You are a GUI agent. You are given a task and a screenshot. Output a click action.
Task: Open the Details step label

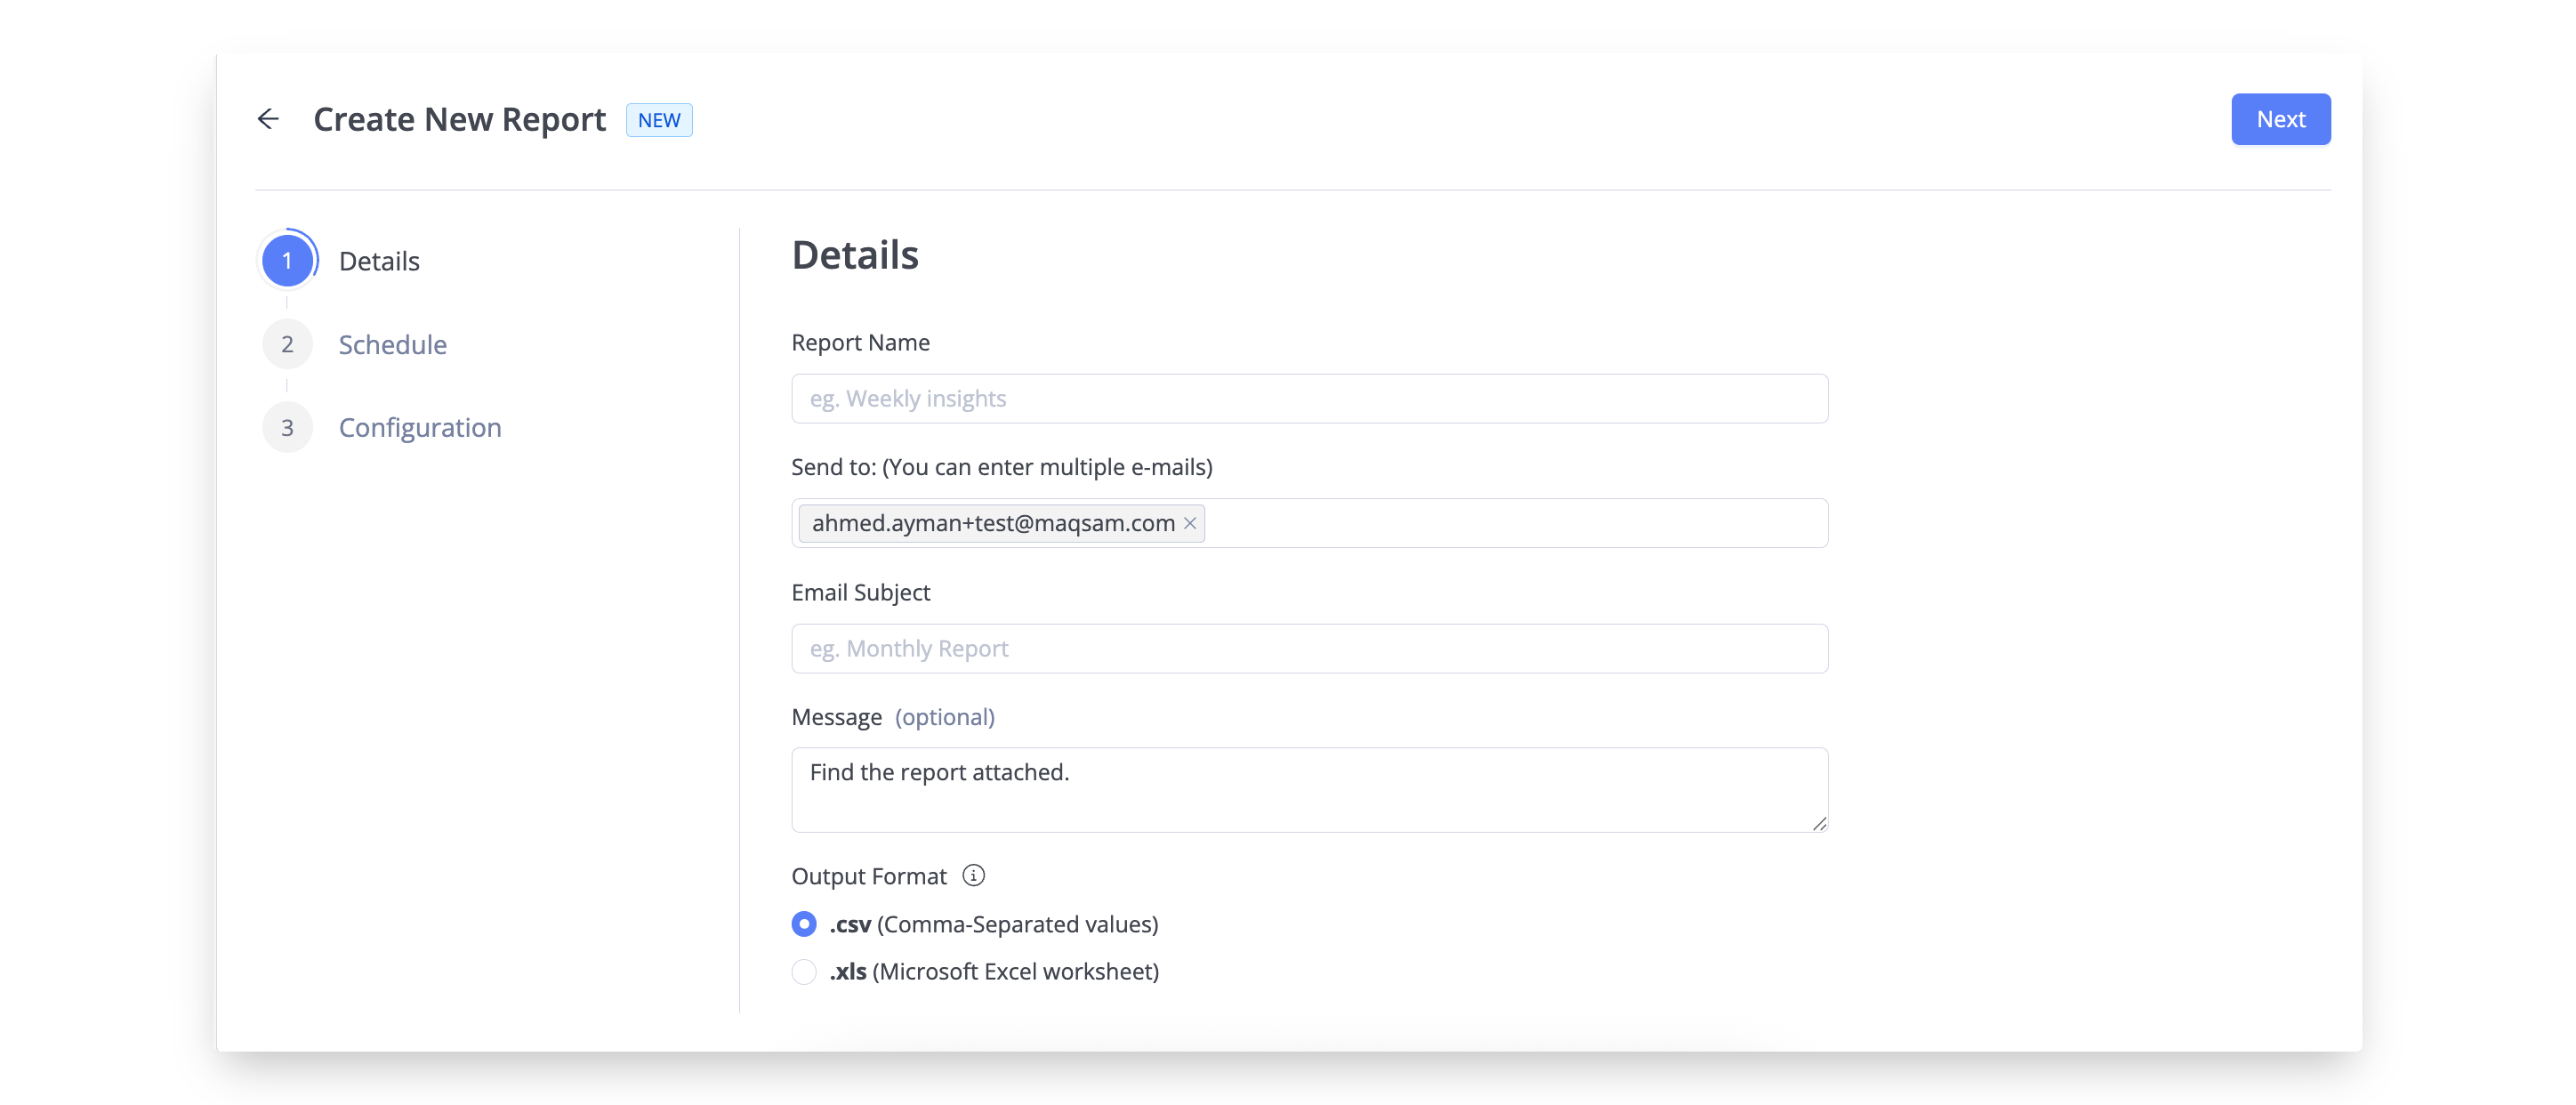(x=379, y=261)
